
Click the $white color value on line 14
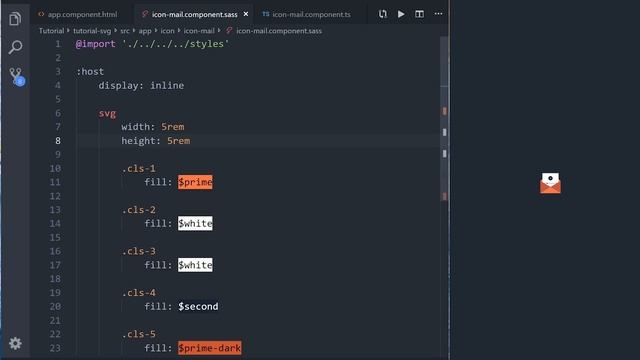pyautogui.click(x=195, y=224)
